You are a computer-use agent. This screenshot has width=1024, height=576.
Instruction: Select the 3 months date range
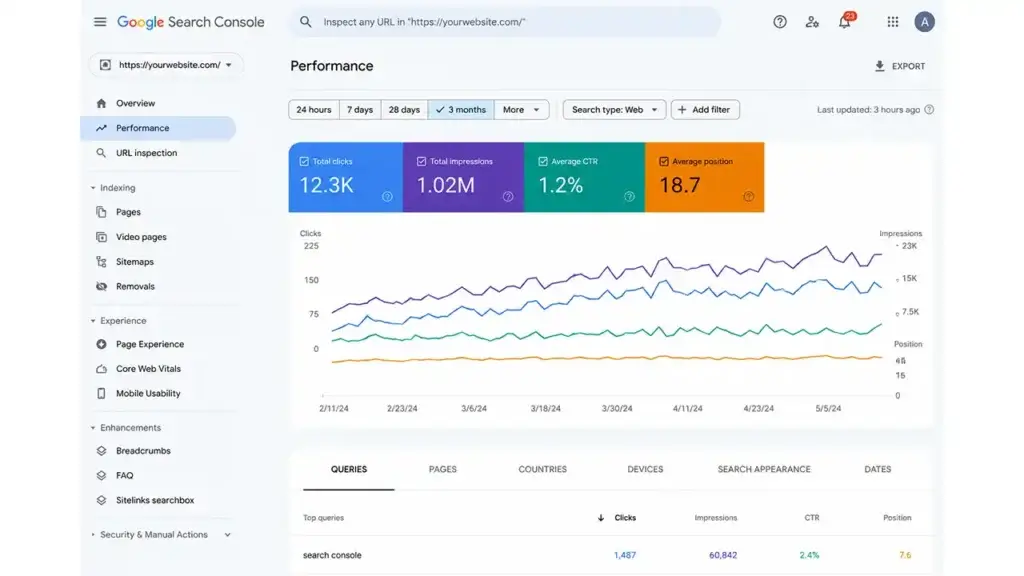[x=461, y=110]
